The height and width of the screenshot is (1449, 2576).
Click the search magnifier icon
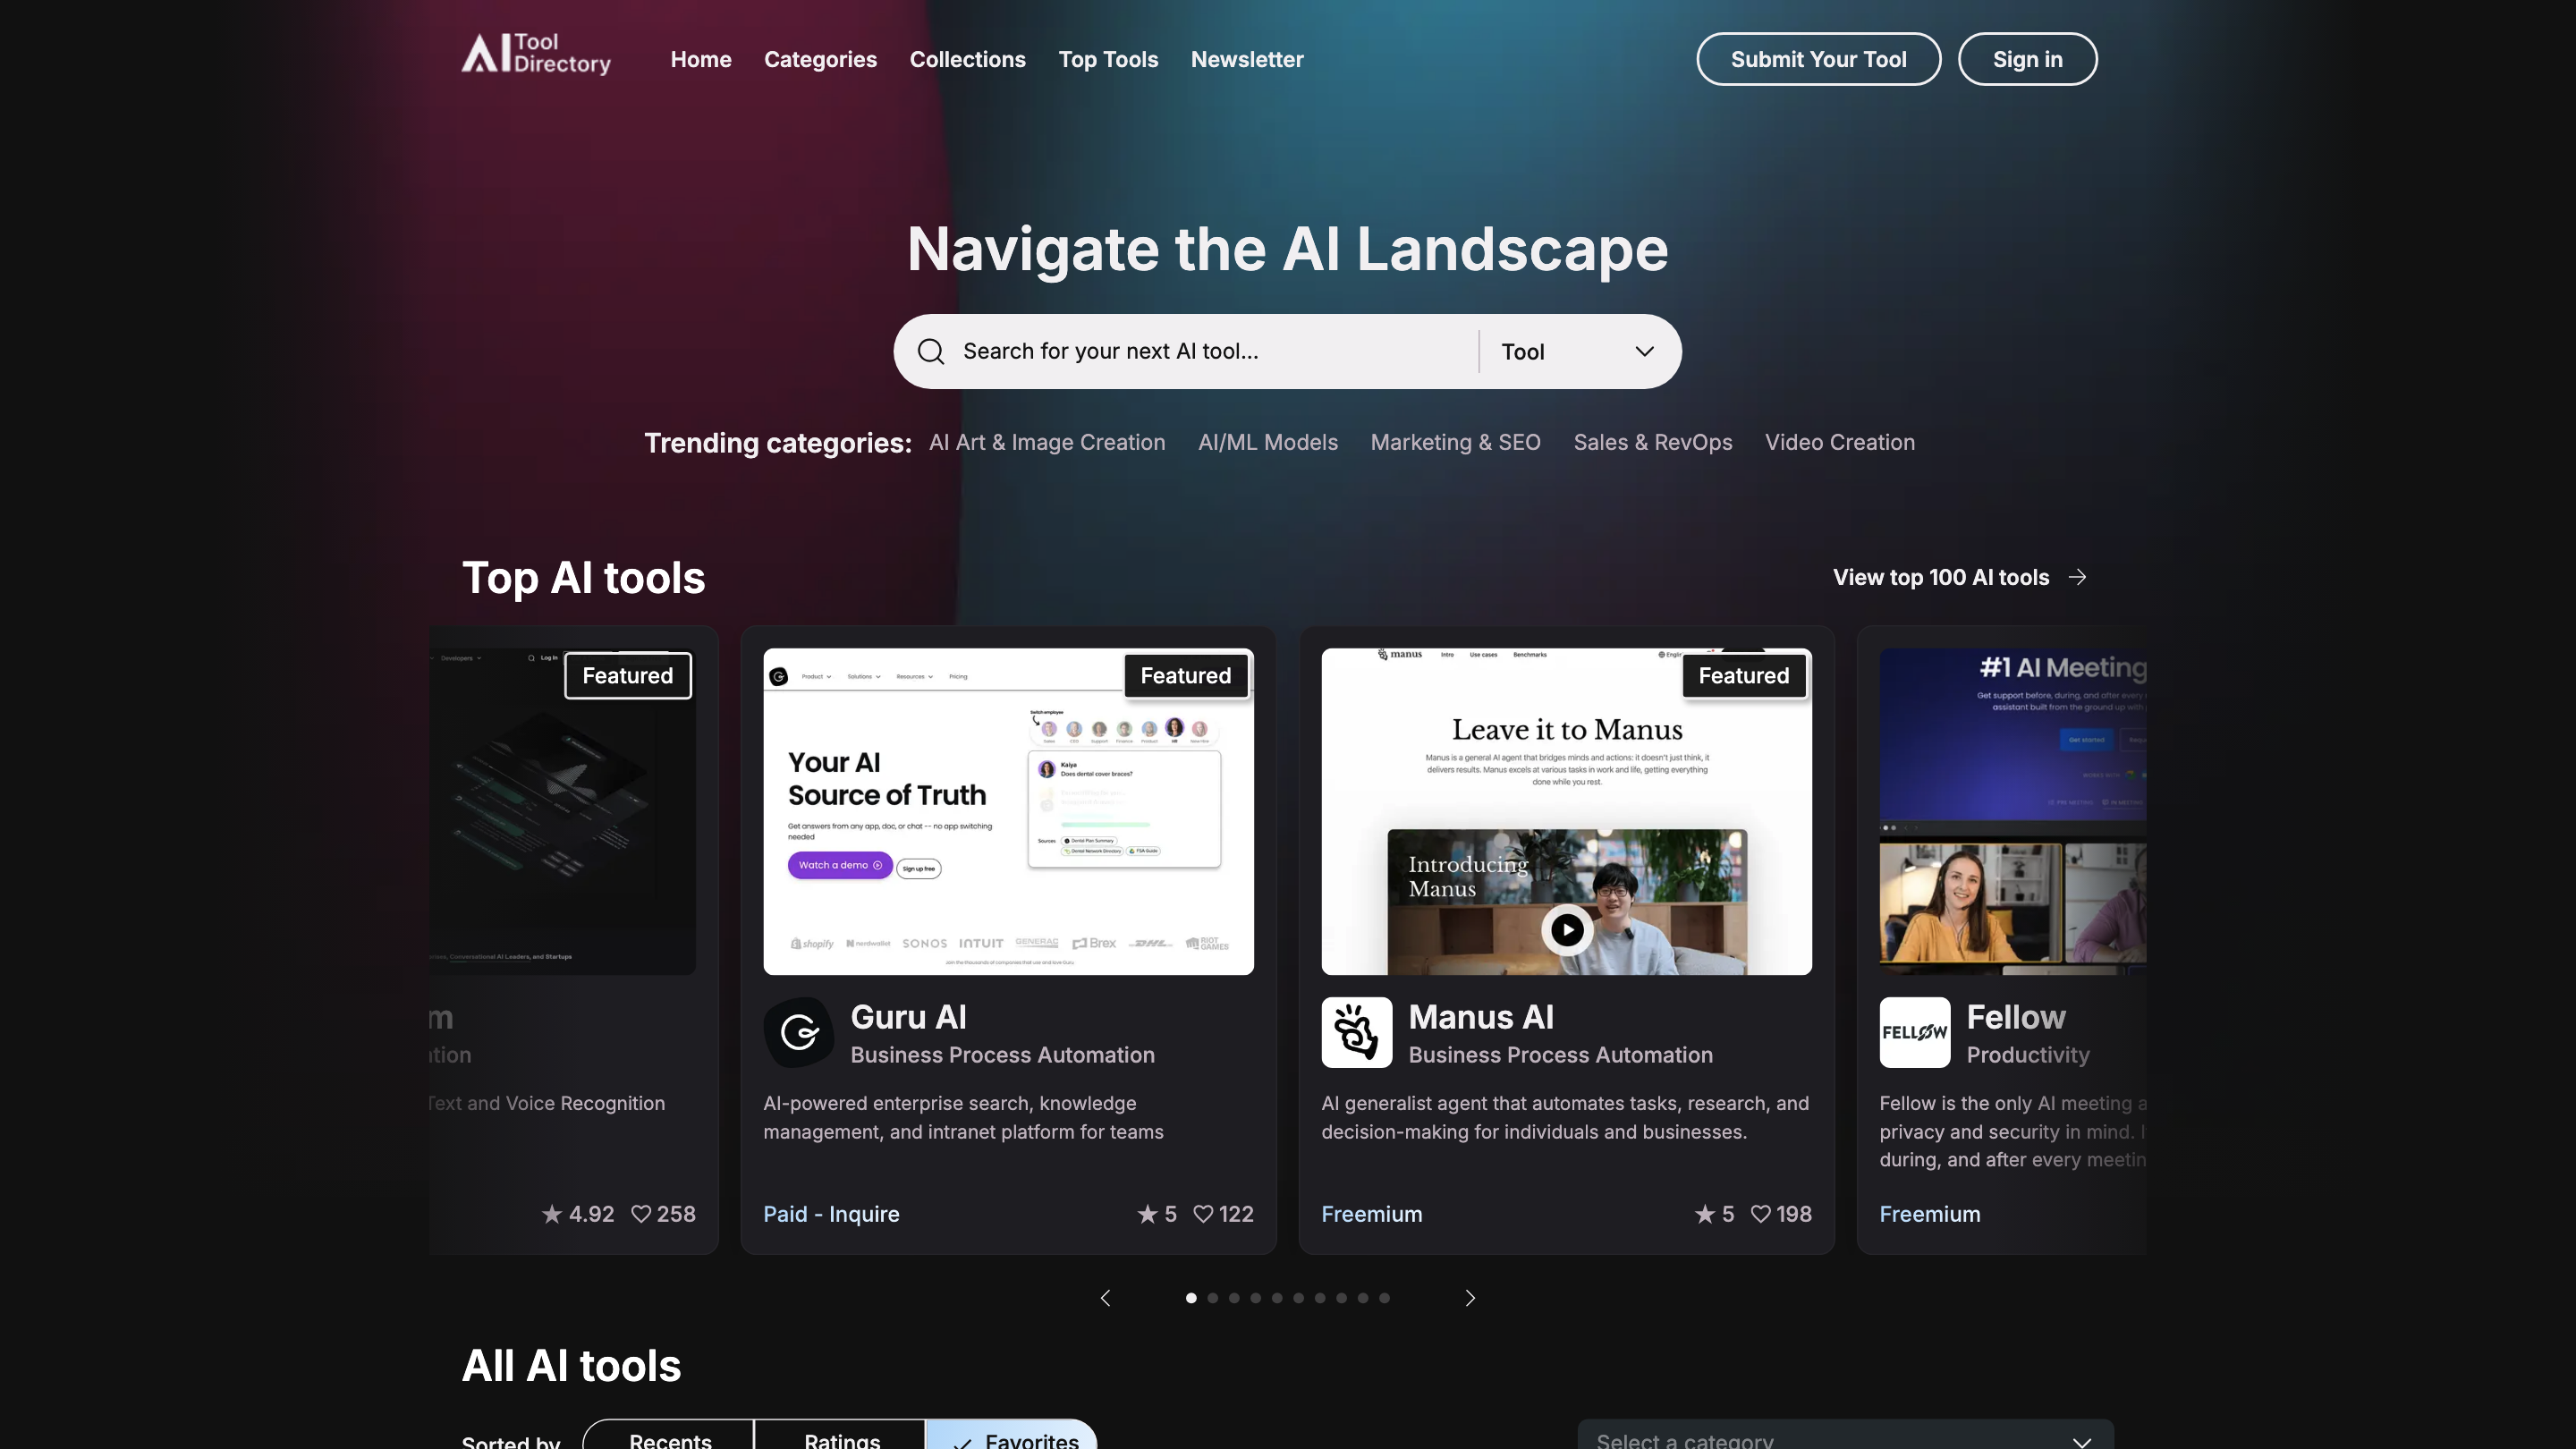coord(930,351)
